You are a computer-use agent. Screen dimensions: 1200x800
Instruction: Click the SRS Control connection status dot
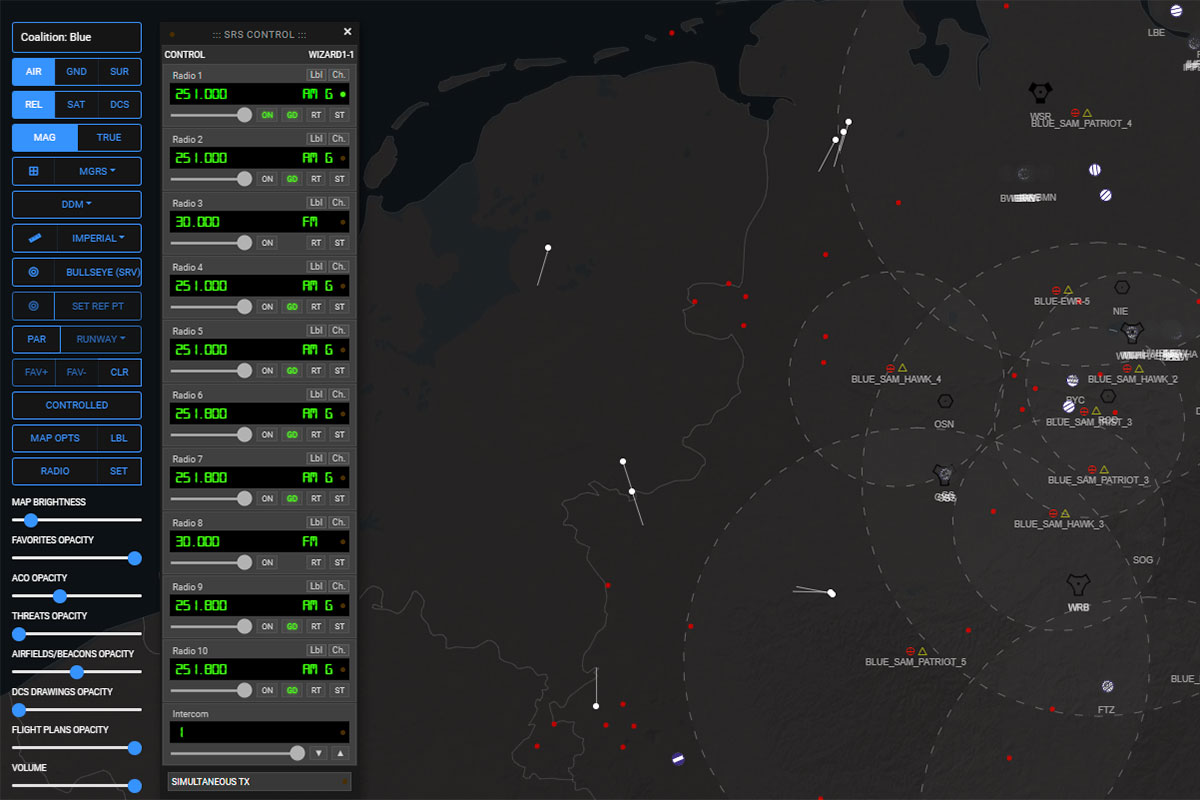click(x=173, y=34)
